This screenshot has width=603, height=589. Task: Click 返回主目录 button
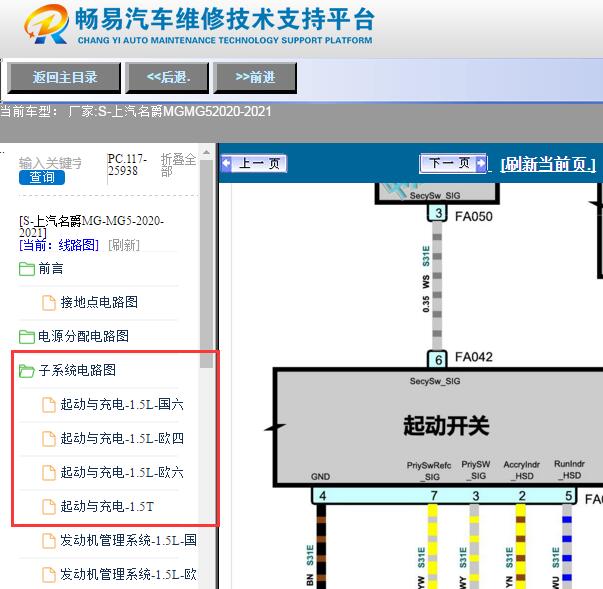tap(64, 78)
